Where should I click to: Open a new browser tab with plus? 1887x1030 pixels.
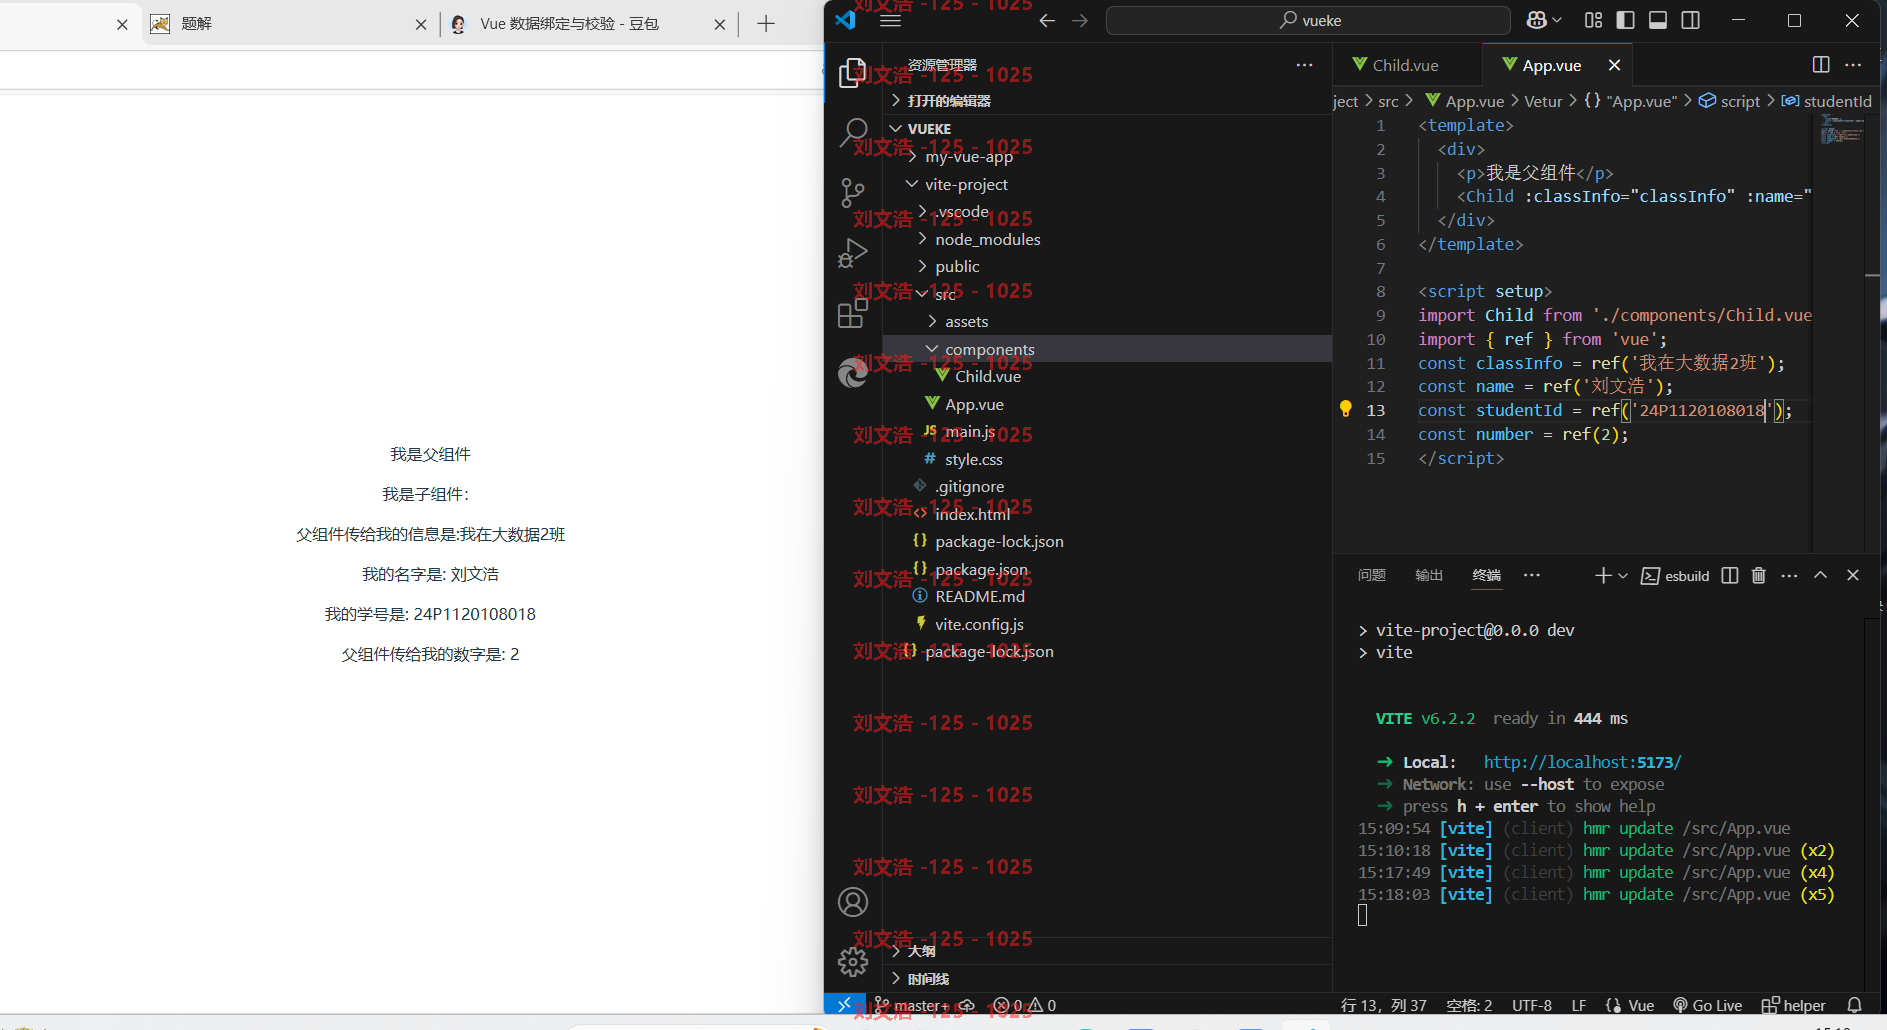coord(766,23)
